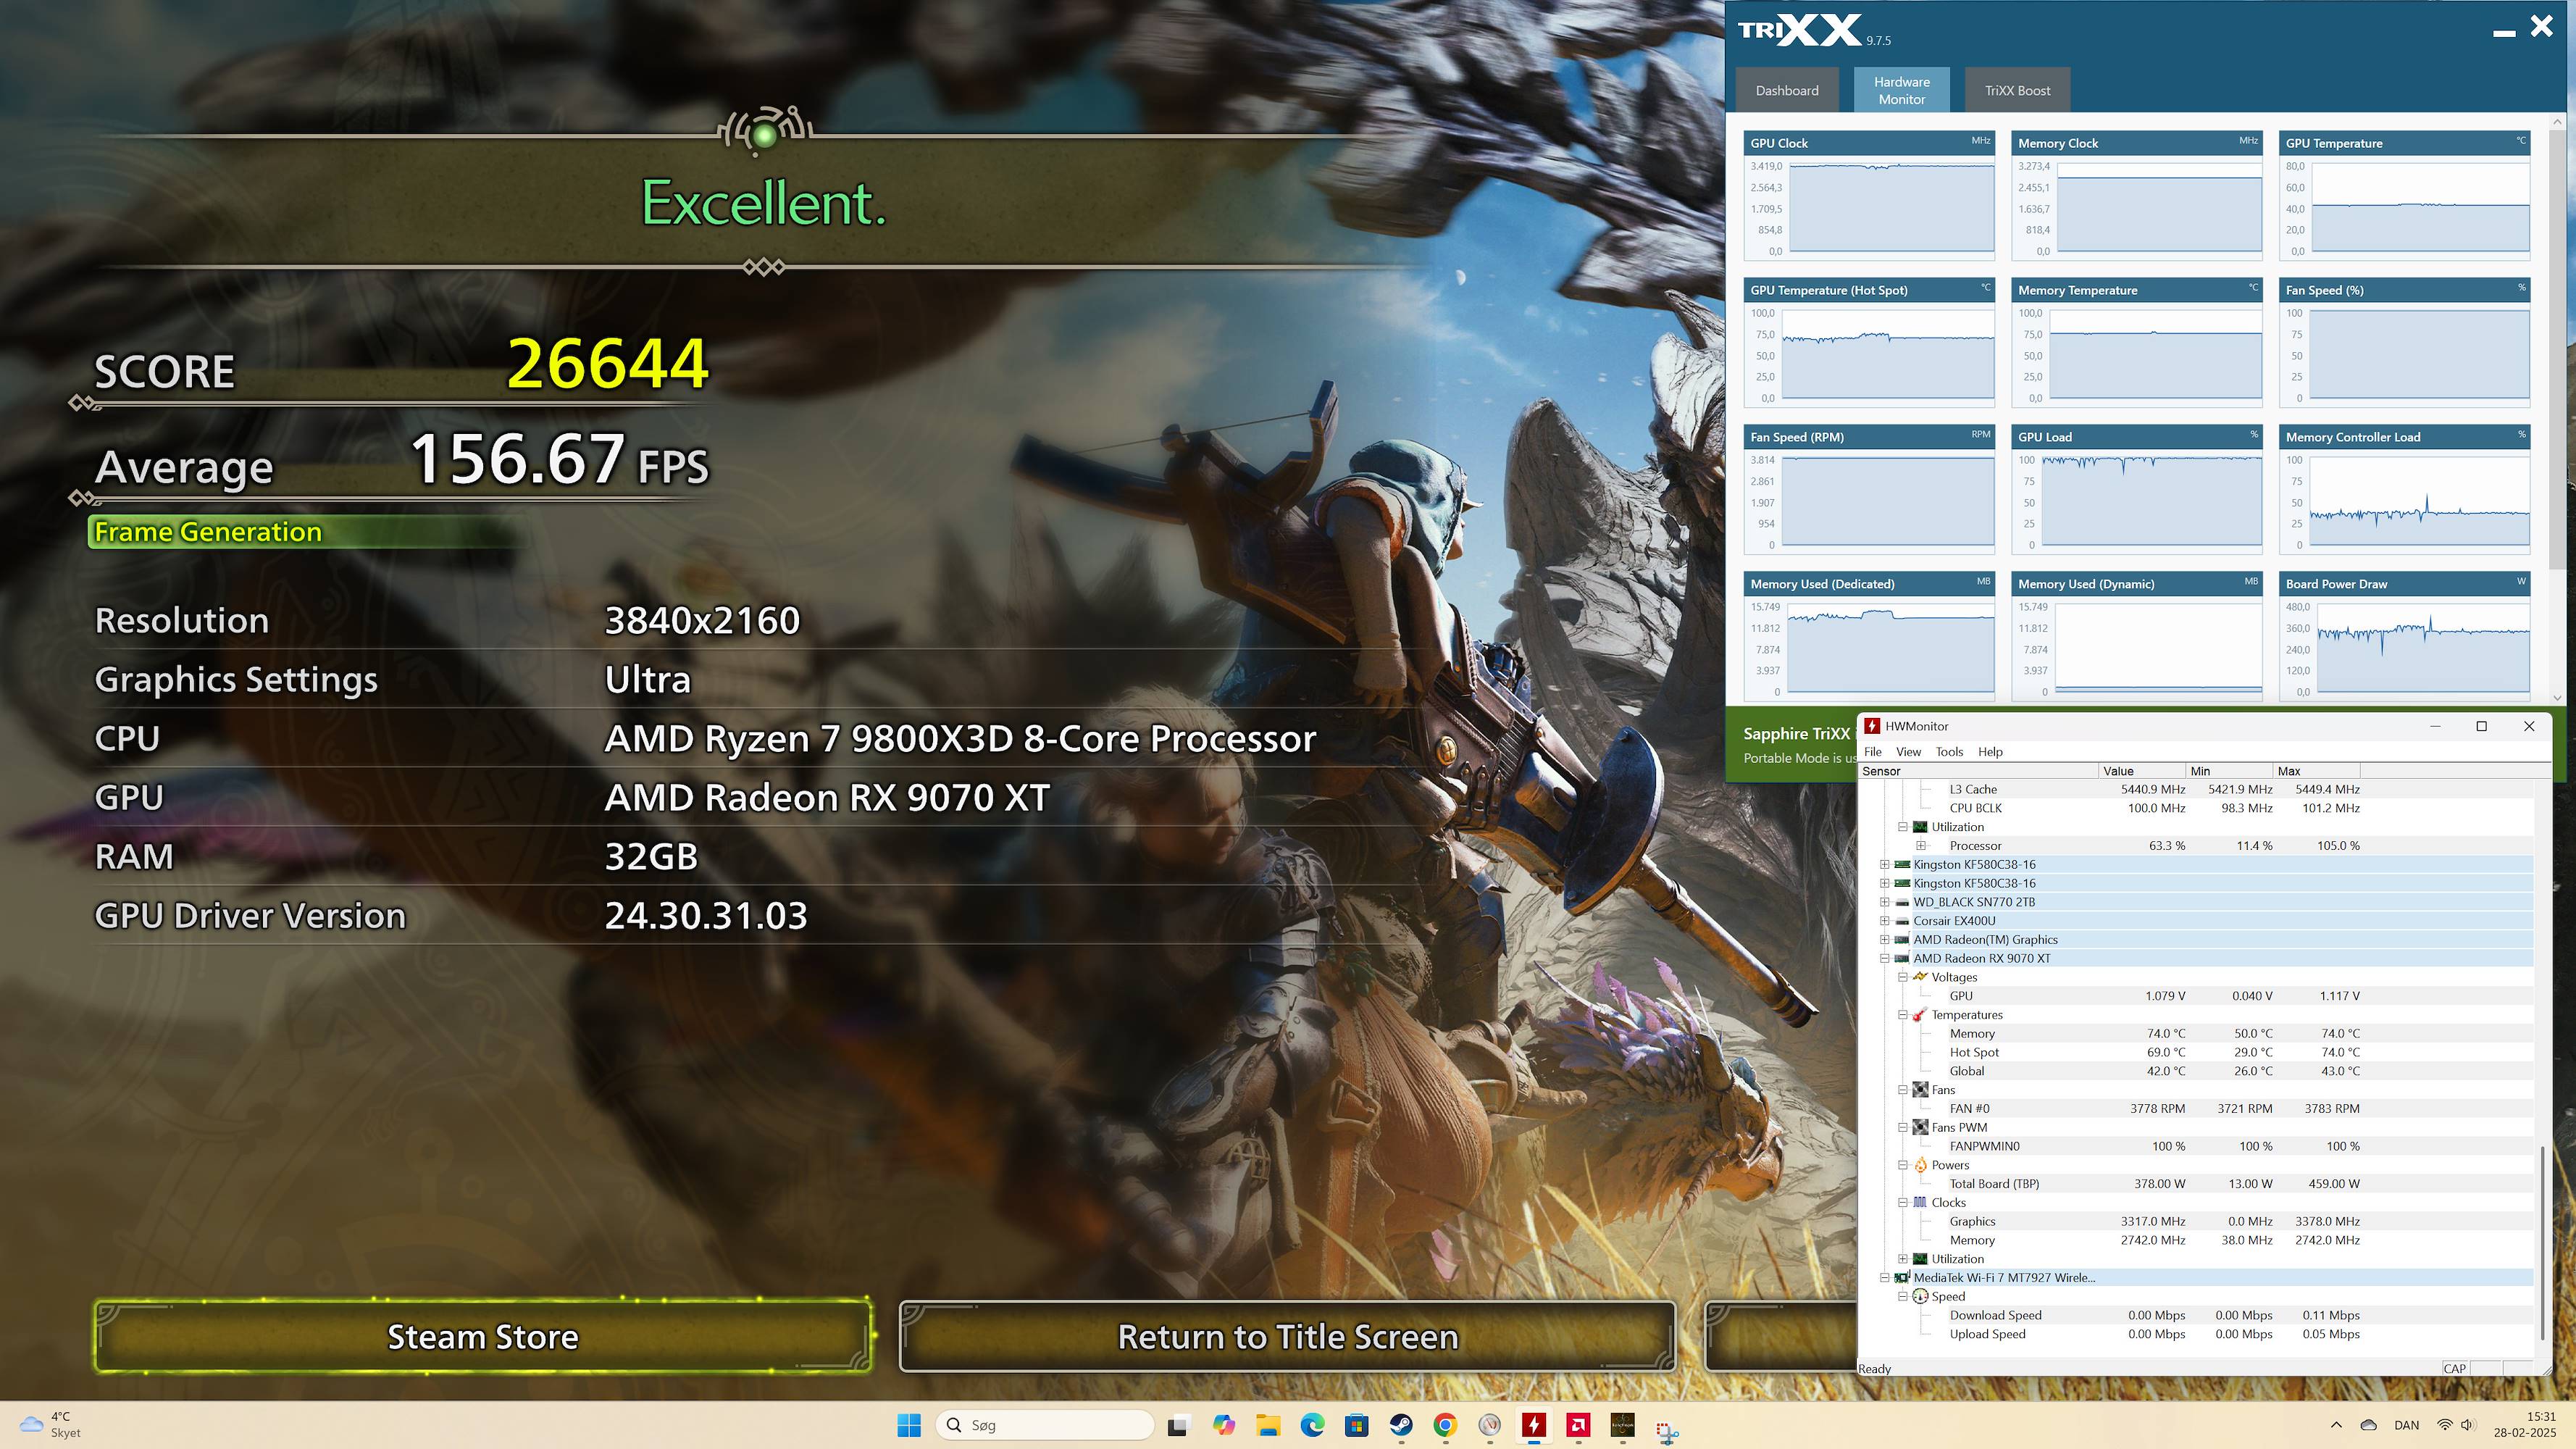Open the TriXX Boost tab
The image size is (2576, 1449).
2017,90
